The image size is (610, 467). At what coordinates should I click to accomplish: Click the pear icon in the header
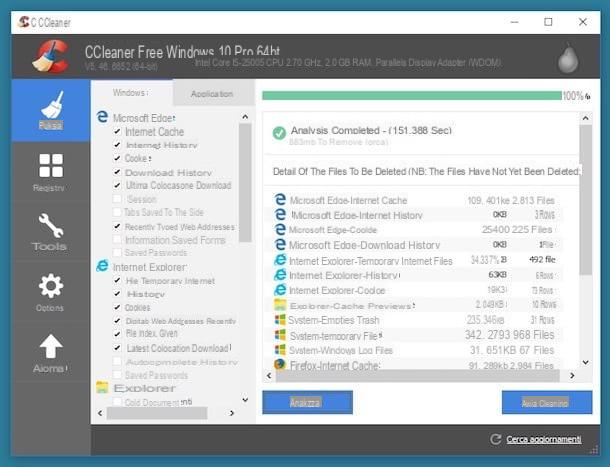[568, 58]
